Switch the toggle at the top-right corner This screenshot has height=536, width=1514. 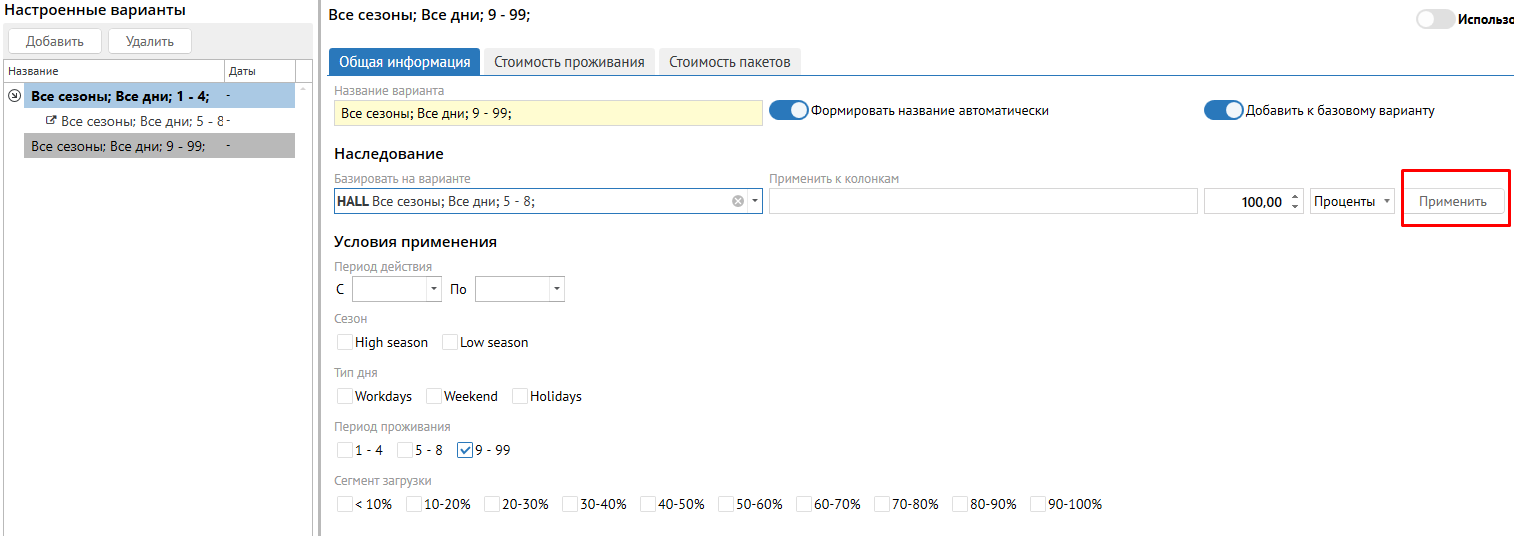(x=1435, y=19)
